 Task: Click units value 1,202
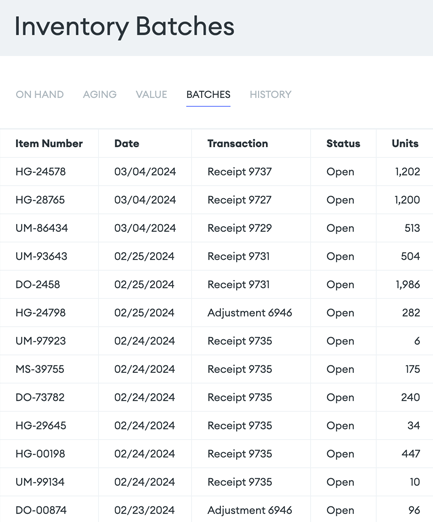point(408,172)
